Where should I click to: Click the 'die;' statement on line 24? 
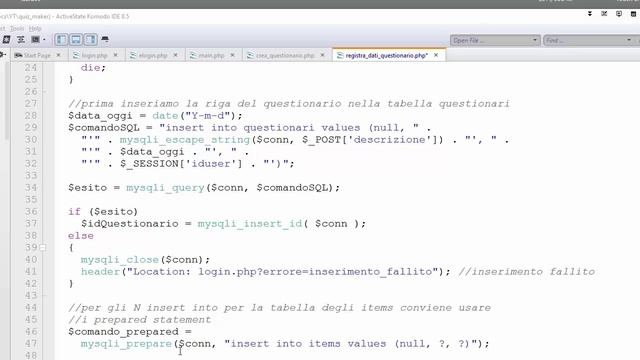93,68
